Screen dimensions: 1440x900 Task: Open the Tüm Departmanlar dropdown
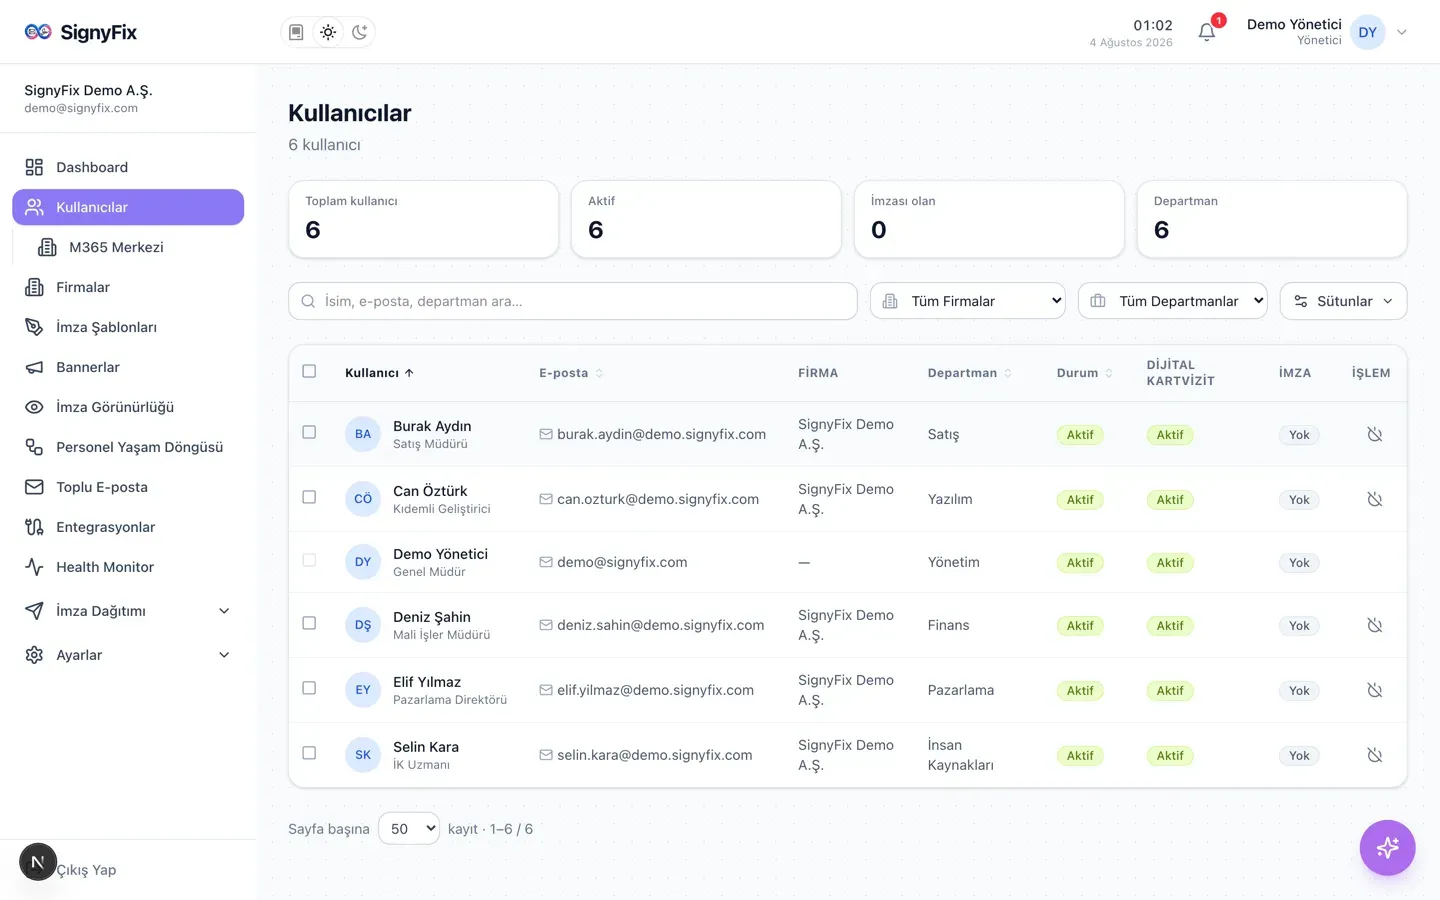1173,301
